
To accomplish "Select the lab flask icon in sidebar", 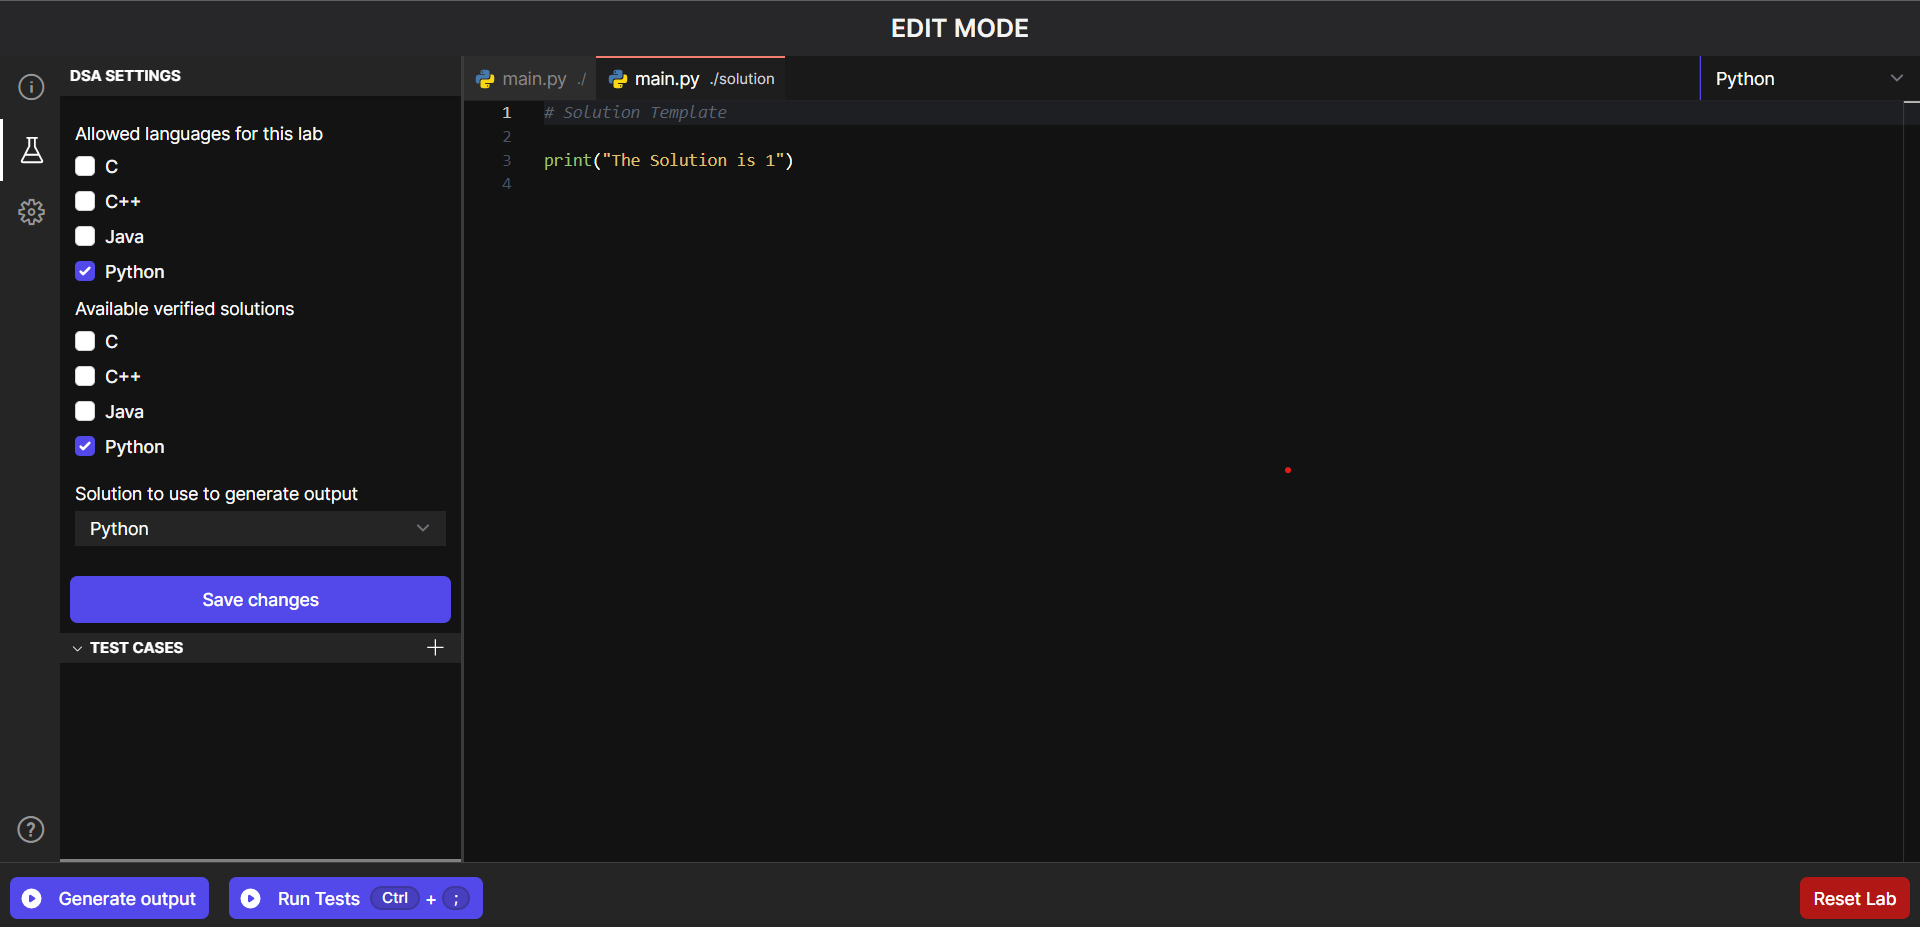I will tap(31, 150).
